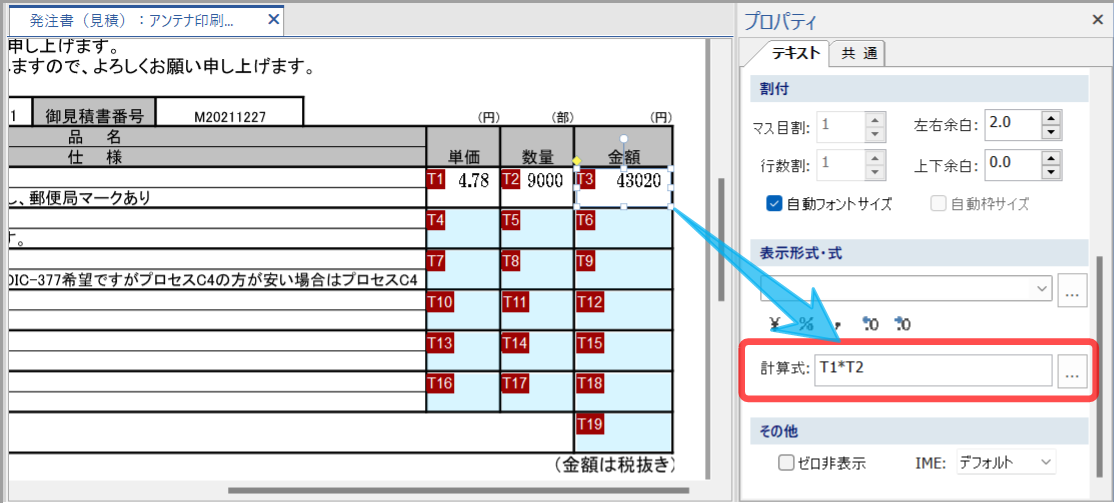The height and width of the screenshot is (503, 1114).
Task: Uncheck 自動フォントサイズ checkbox
Action: [x=774, y=204]
